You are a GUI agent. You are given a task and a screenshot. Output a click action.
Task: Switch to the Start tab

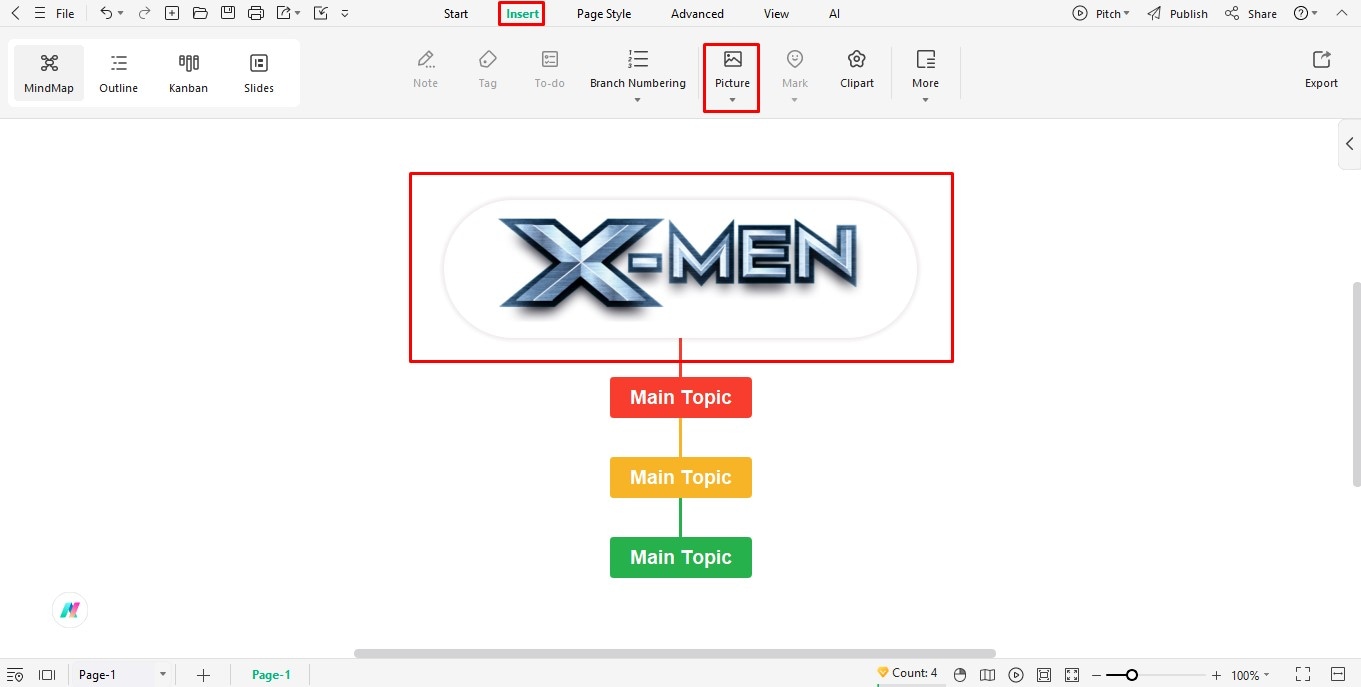pos(456,14)
